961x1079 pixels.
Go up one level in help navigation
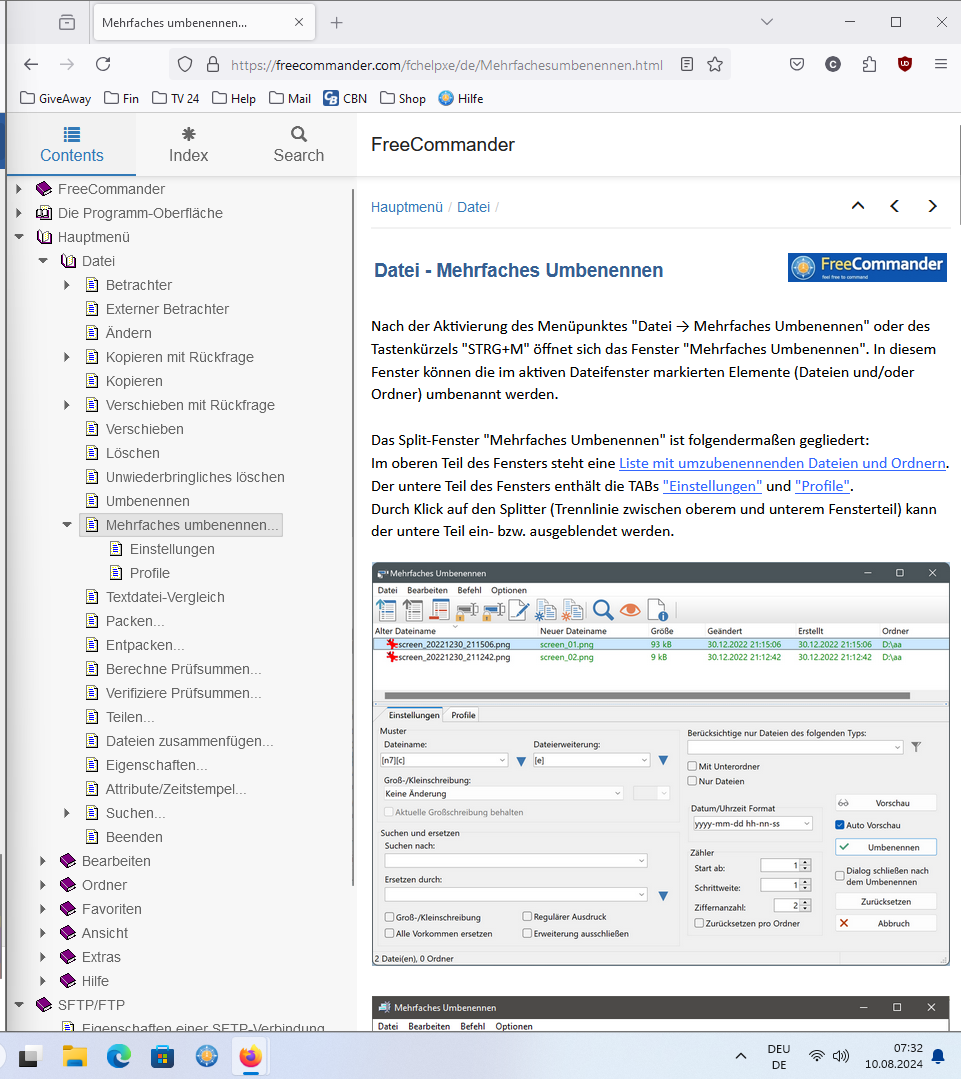[858, 206]
